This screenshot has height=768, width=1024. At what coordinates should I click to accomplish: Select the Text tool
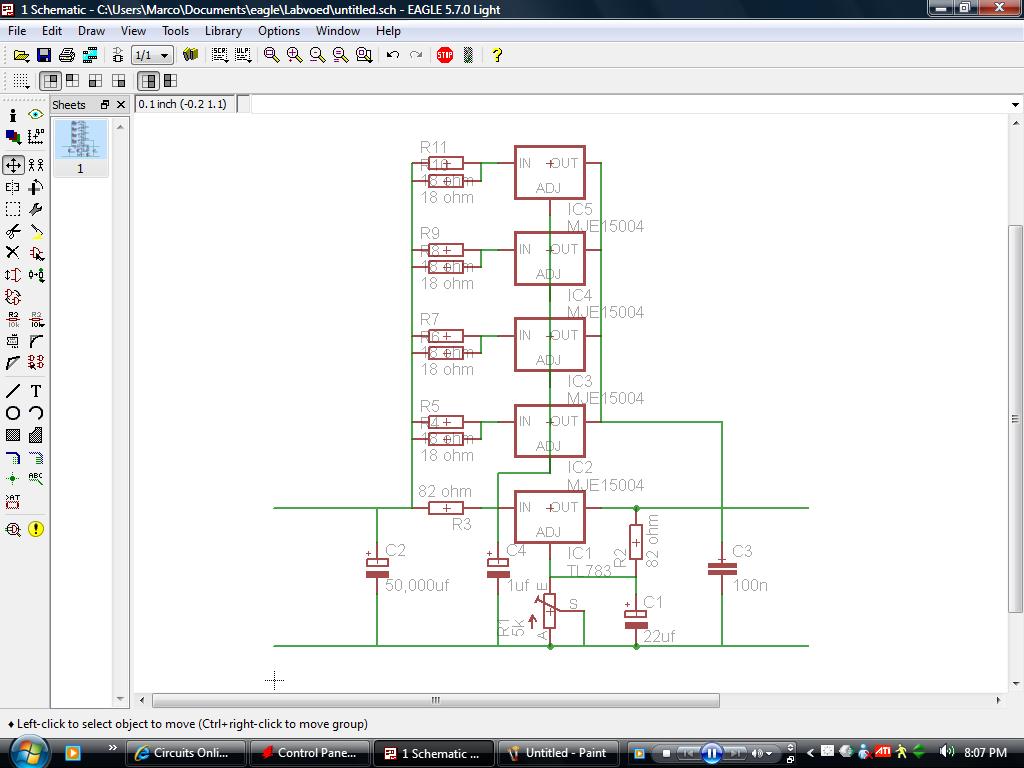click(x=36, y=391)
